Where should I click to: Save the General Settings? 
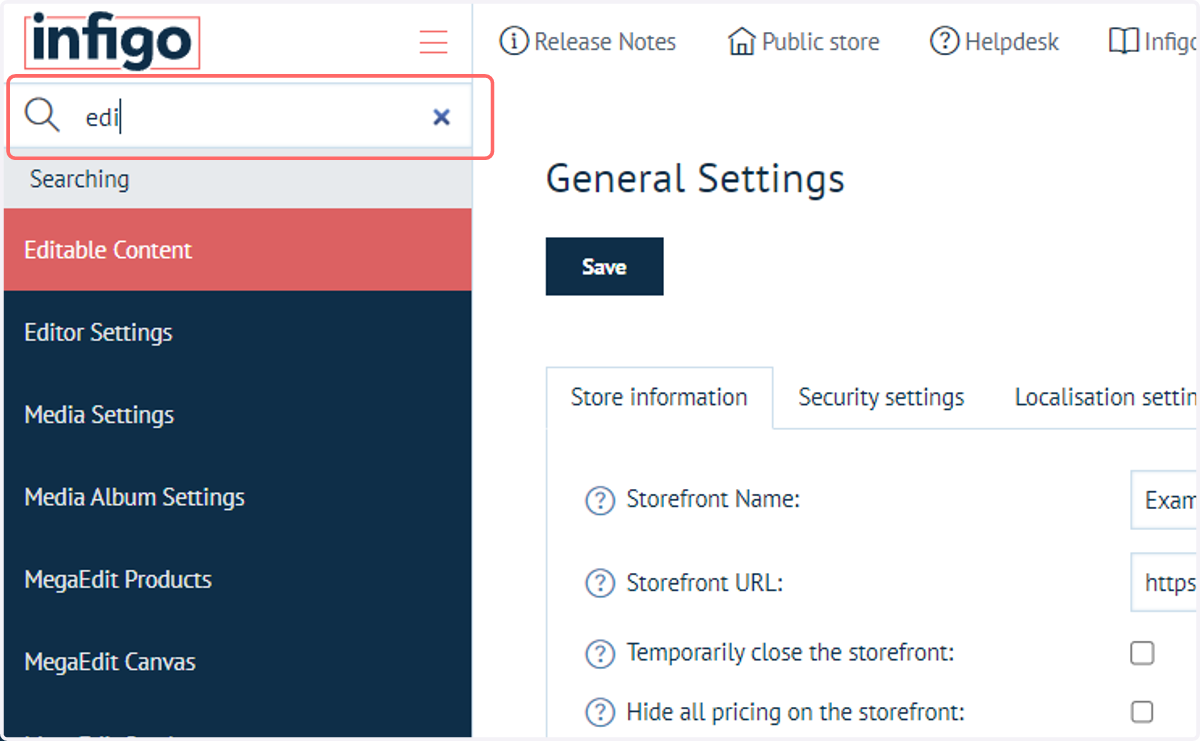[604, 266]
